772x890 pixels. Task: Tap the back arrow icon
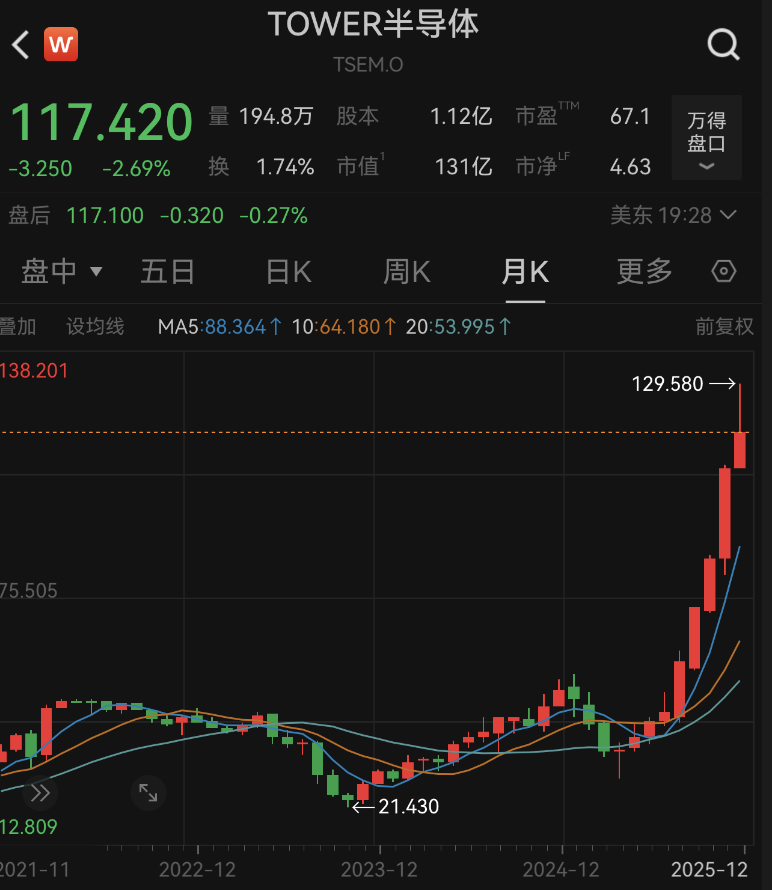point(21,44)
